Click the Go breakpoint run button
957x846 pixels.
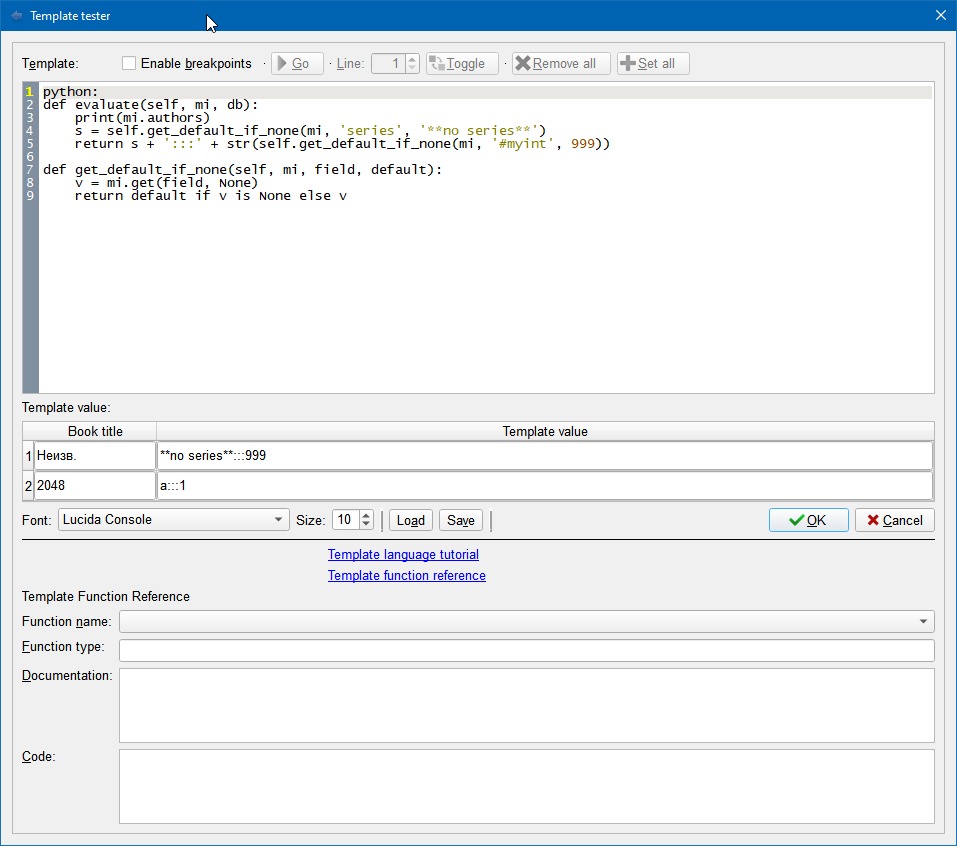tap(297, 64)
